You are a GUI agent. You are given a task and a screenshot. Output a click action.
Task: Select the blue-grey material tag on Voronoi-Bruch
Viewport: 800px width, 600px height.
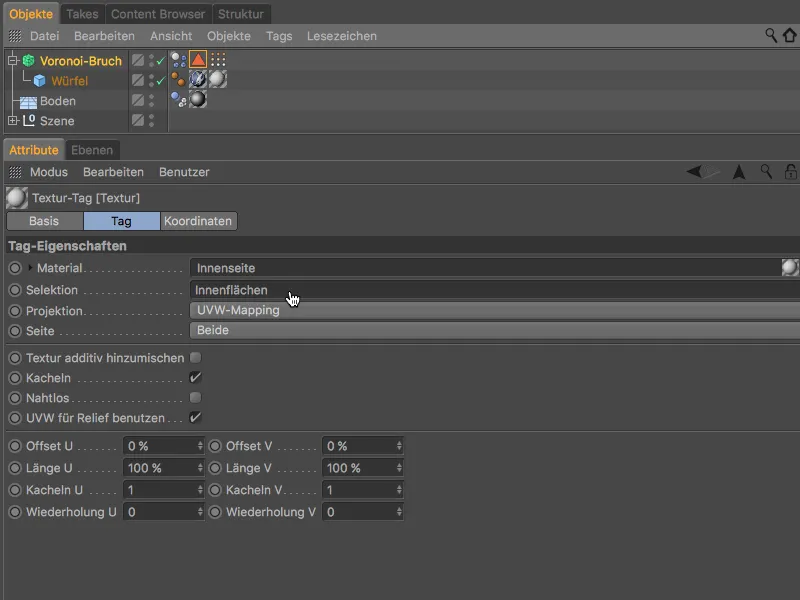pos(178,60)
